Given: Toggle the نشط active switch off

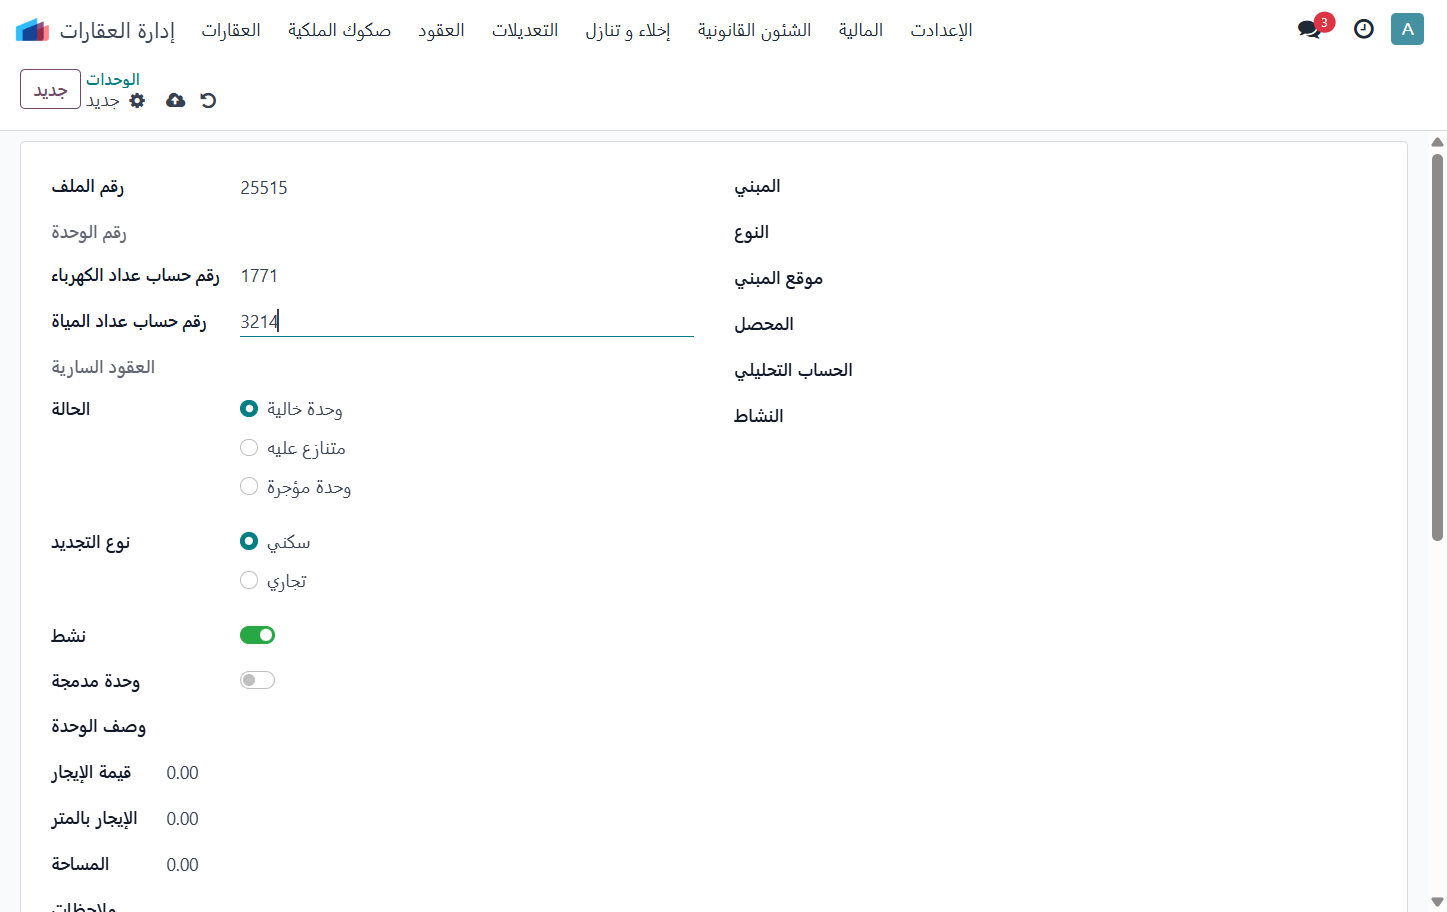Looking at the screenshot, I should [x=257, y=635].
